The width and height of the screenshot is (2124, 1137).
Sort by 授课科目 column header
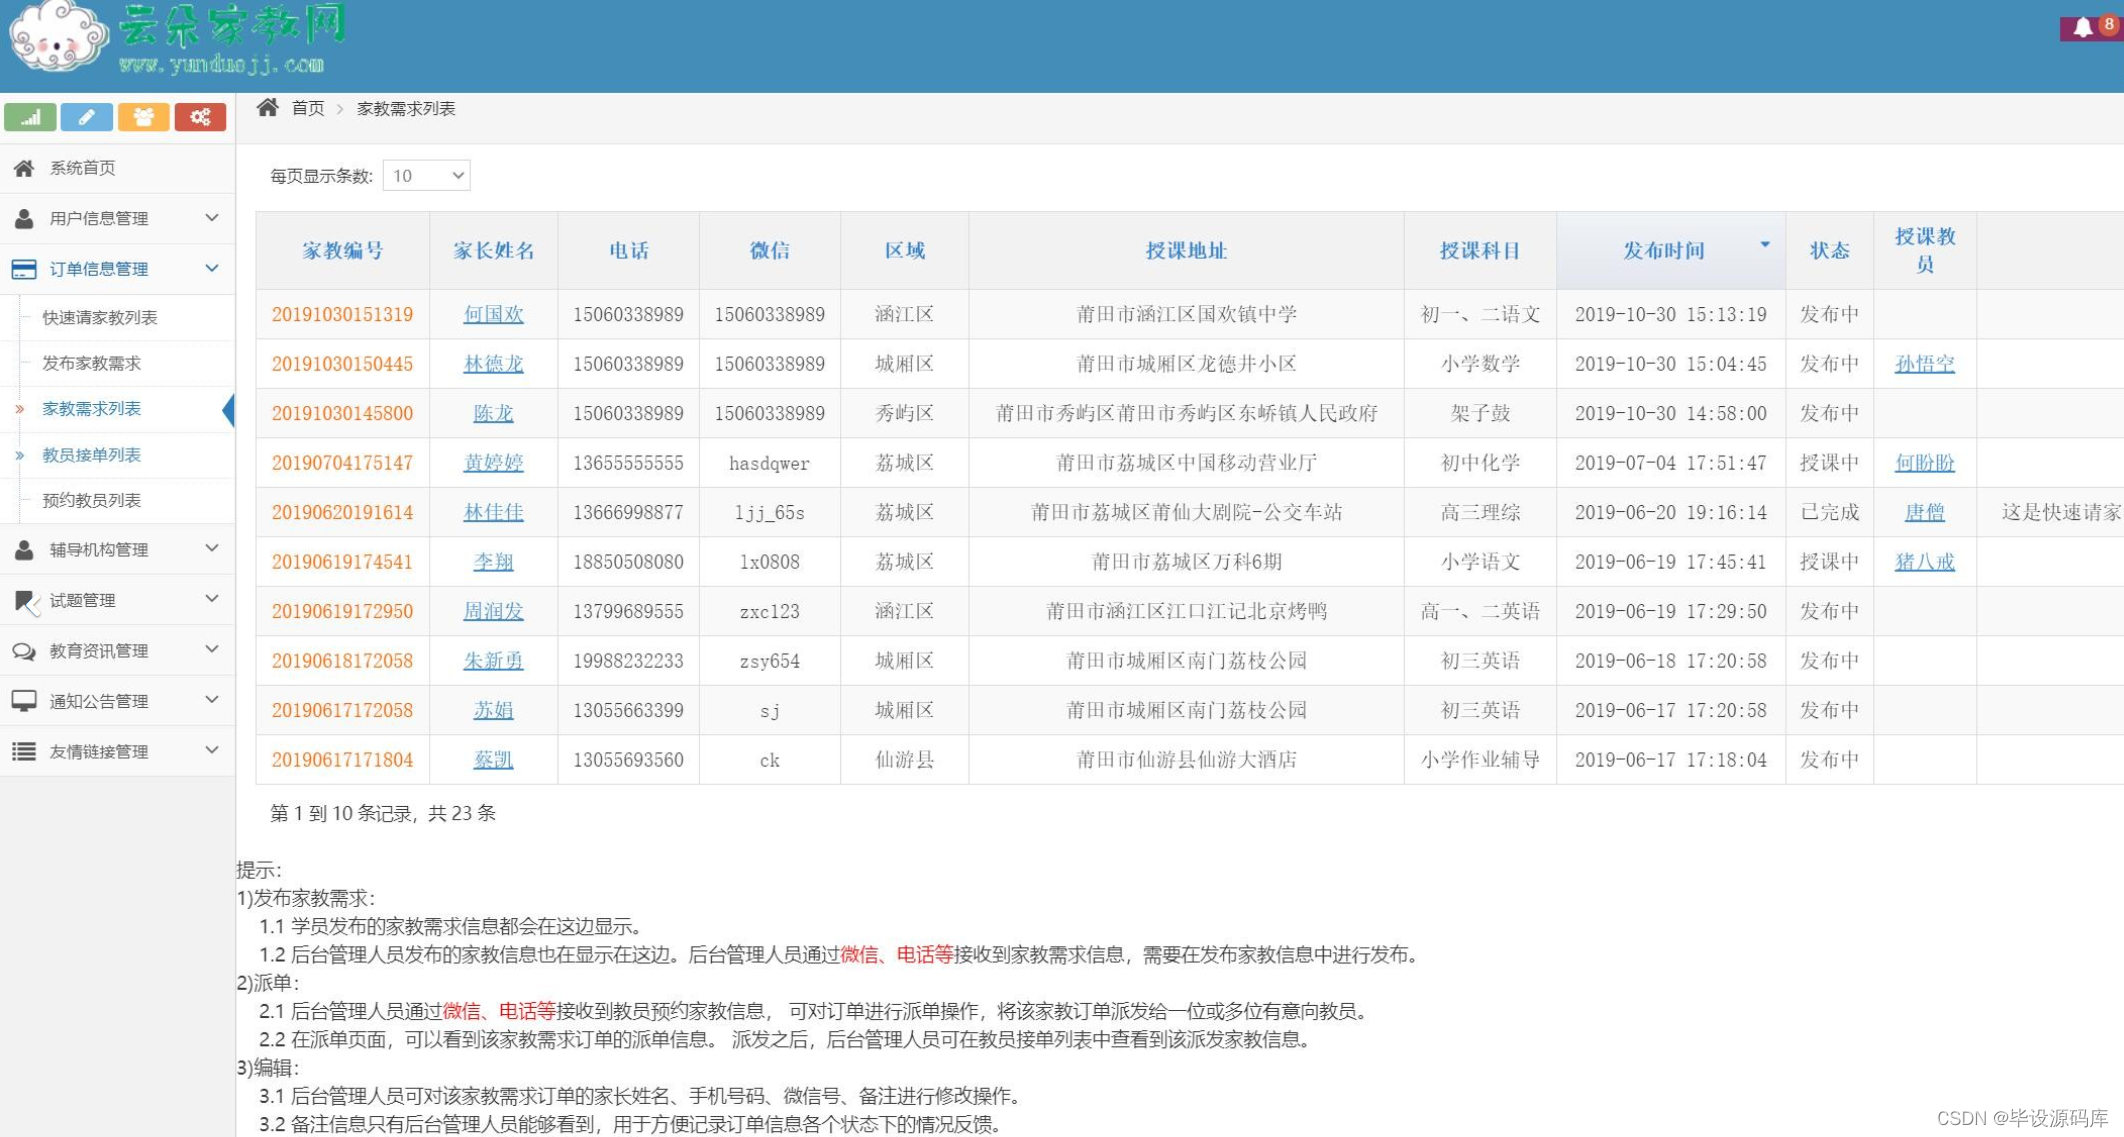coord(1480,251)
